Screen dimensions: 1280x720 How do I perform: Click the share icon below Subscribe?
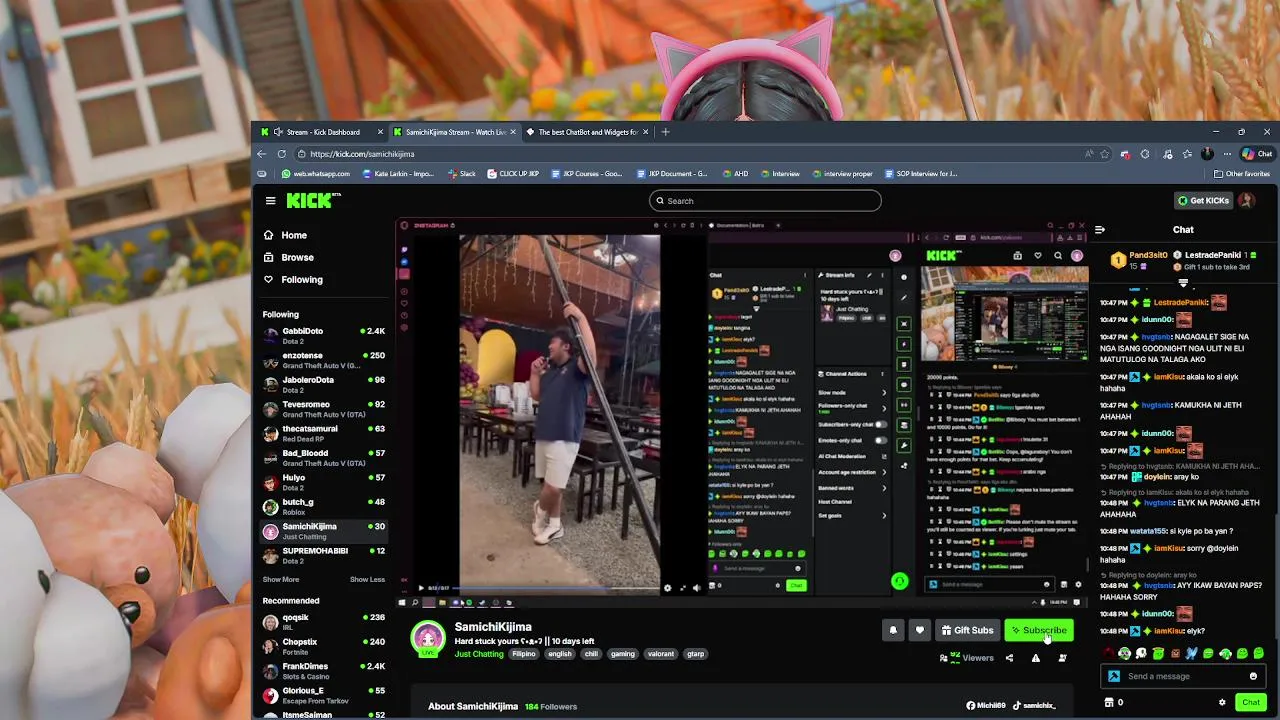pos(1009,658)
